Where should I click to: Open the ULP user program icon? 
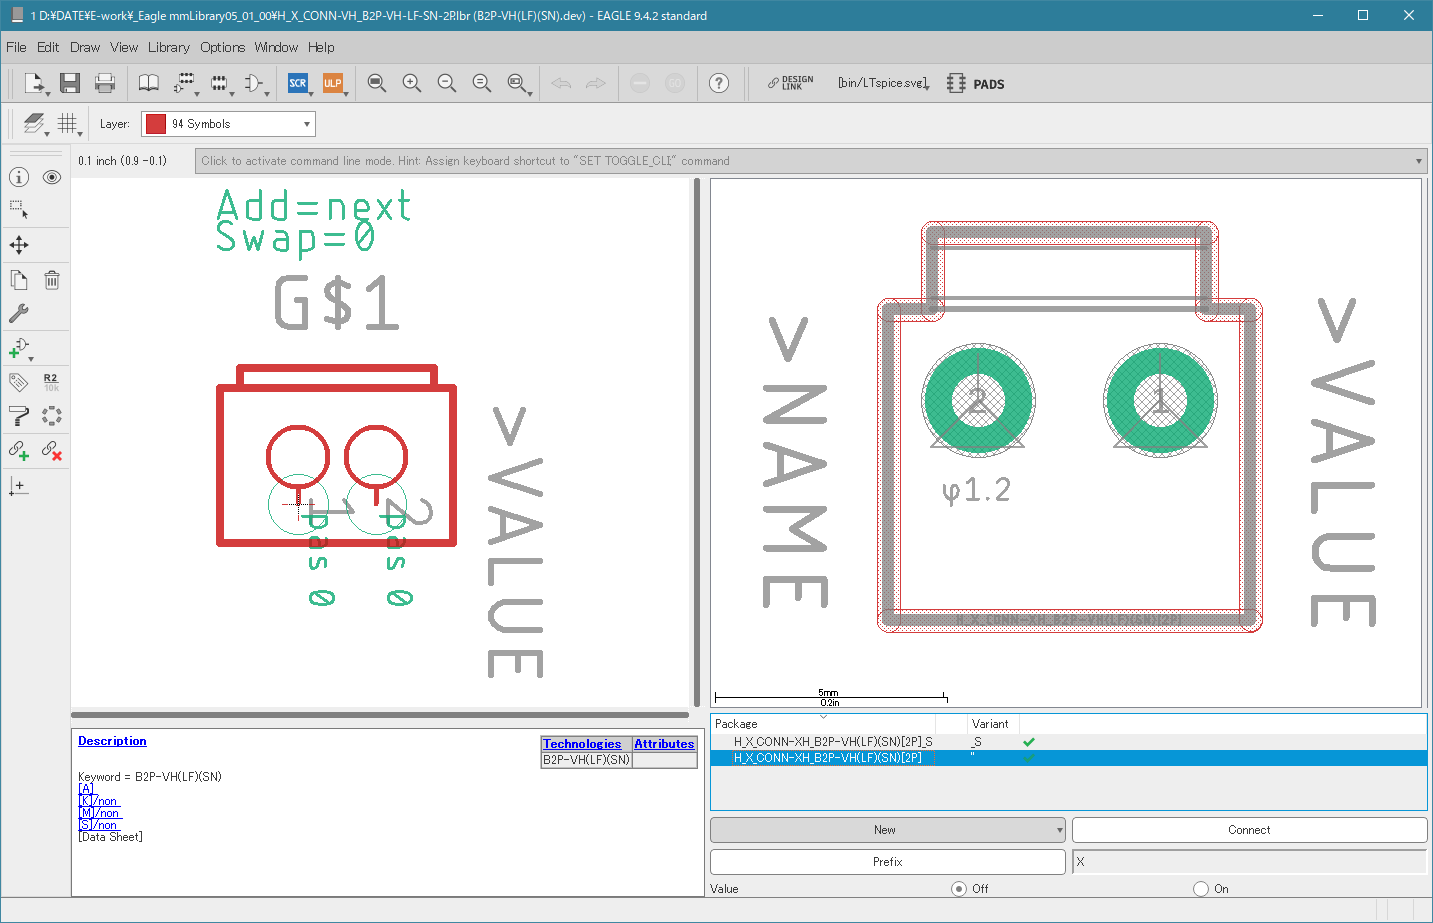(x=332, y=83)
